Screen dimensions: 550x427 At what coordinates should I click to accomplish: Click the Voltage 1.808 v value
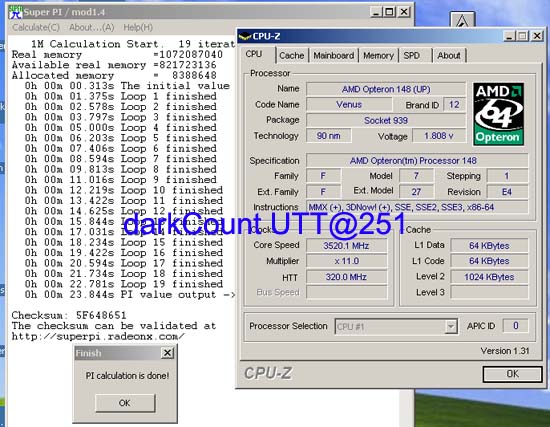(439, 136)
